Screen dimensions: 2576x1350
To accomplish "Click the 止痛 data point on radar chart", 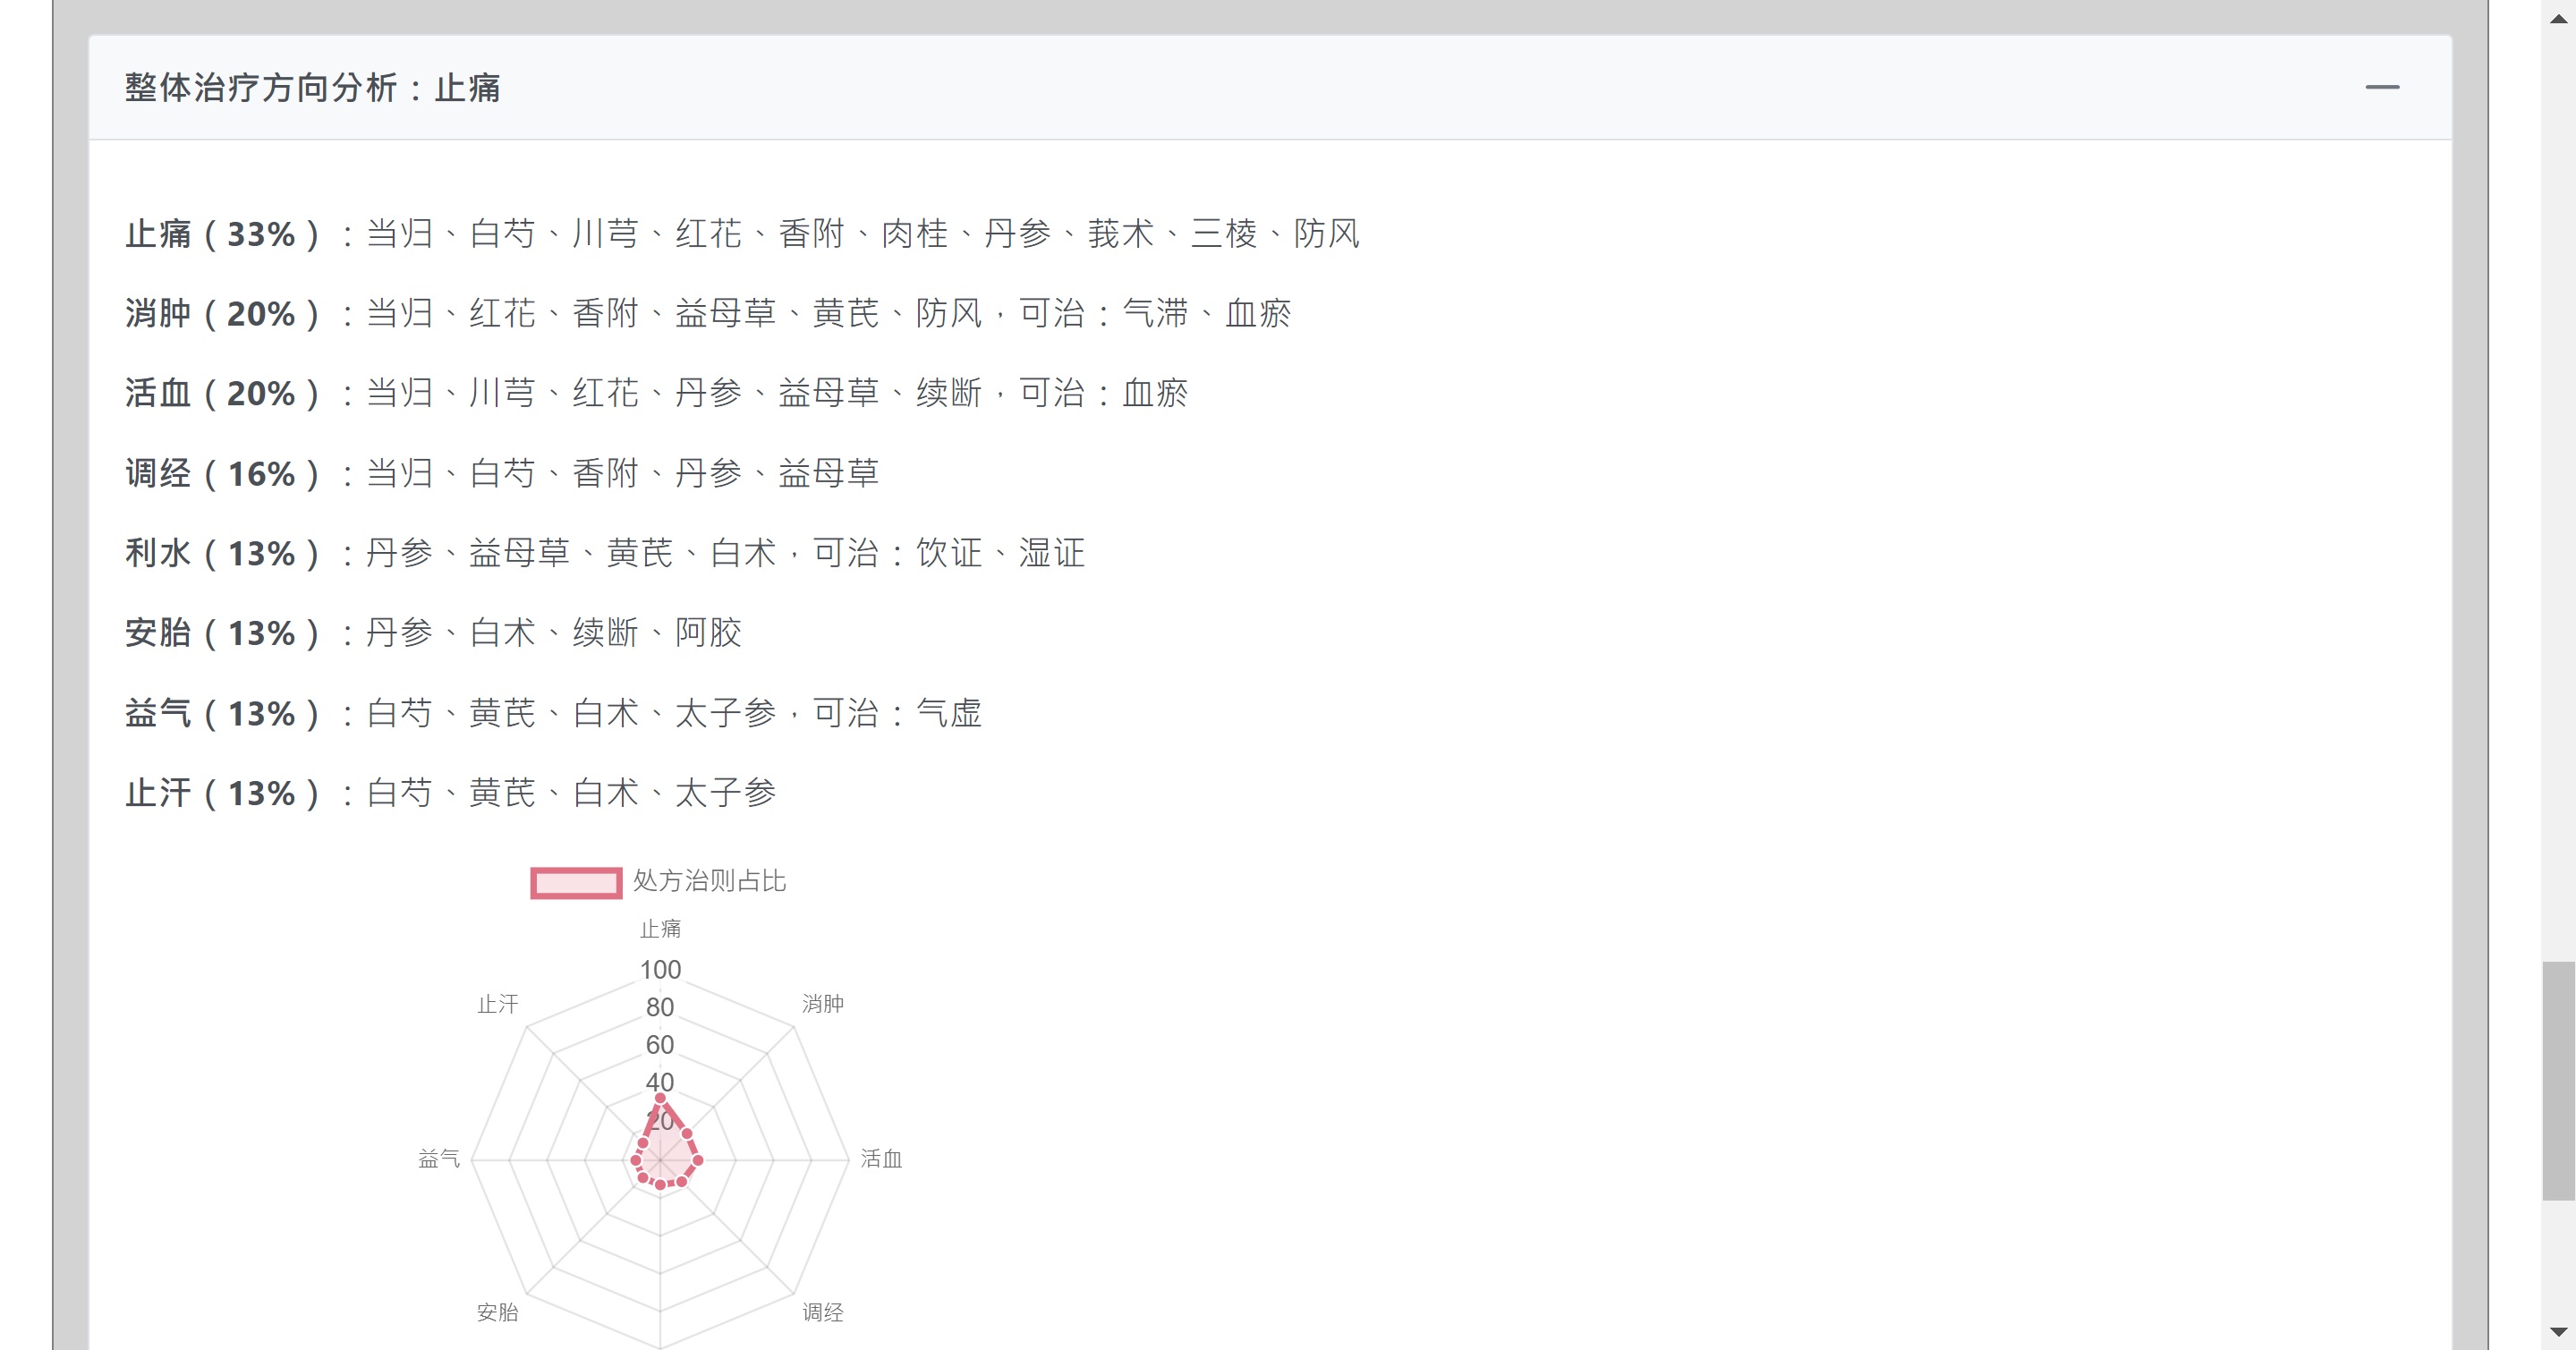I will tap(660, 1098).
